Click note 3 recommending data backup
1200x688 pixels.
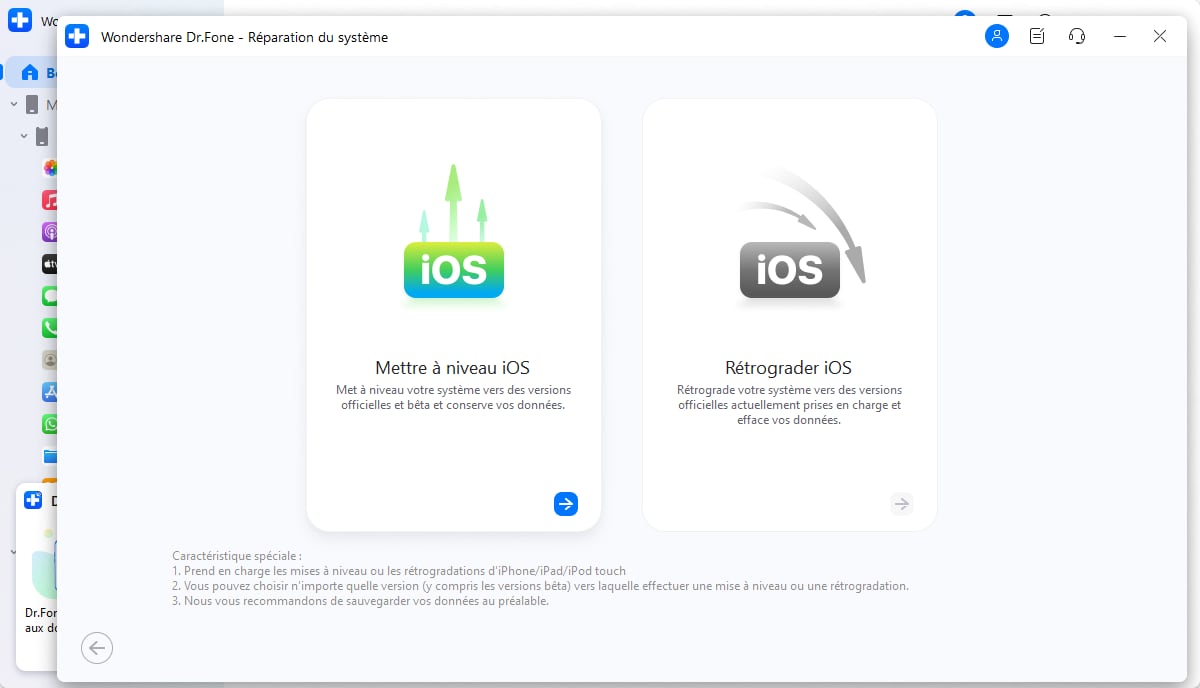click(x=360, y=601)
